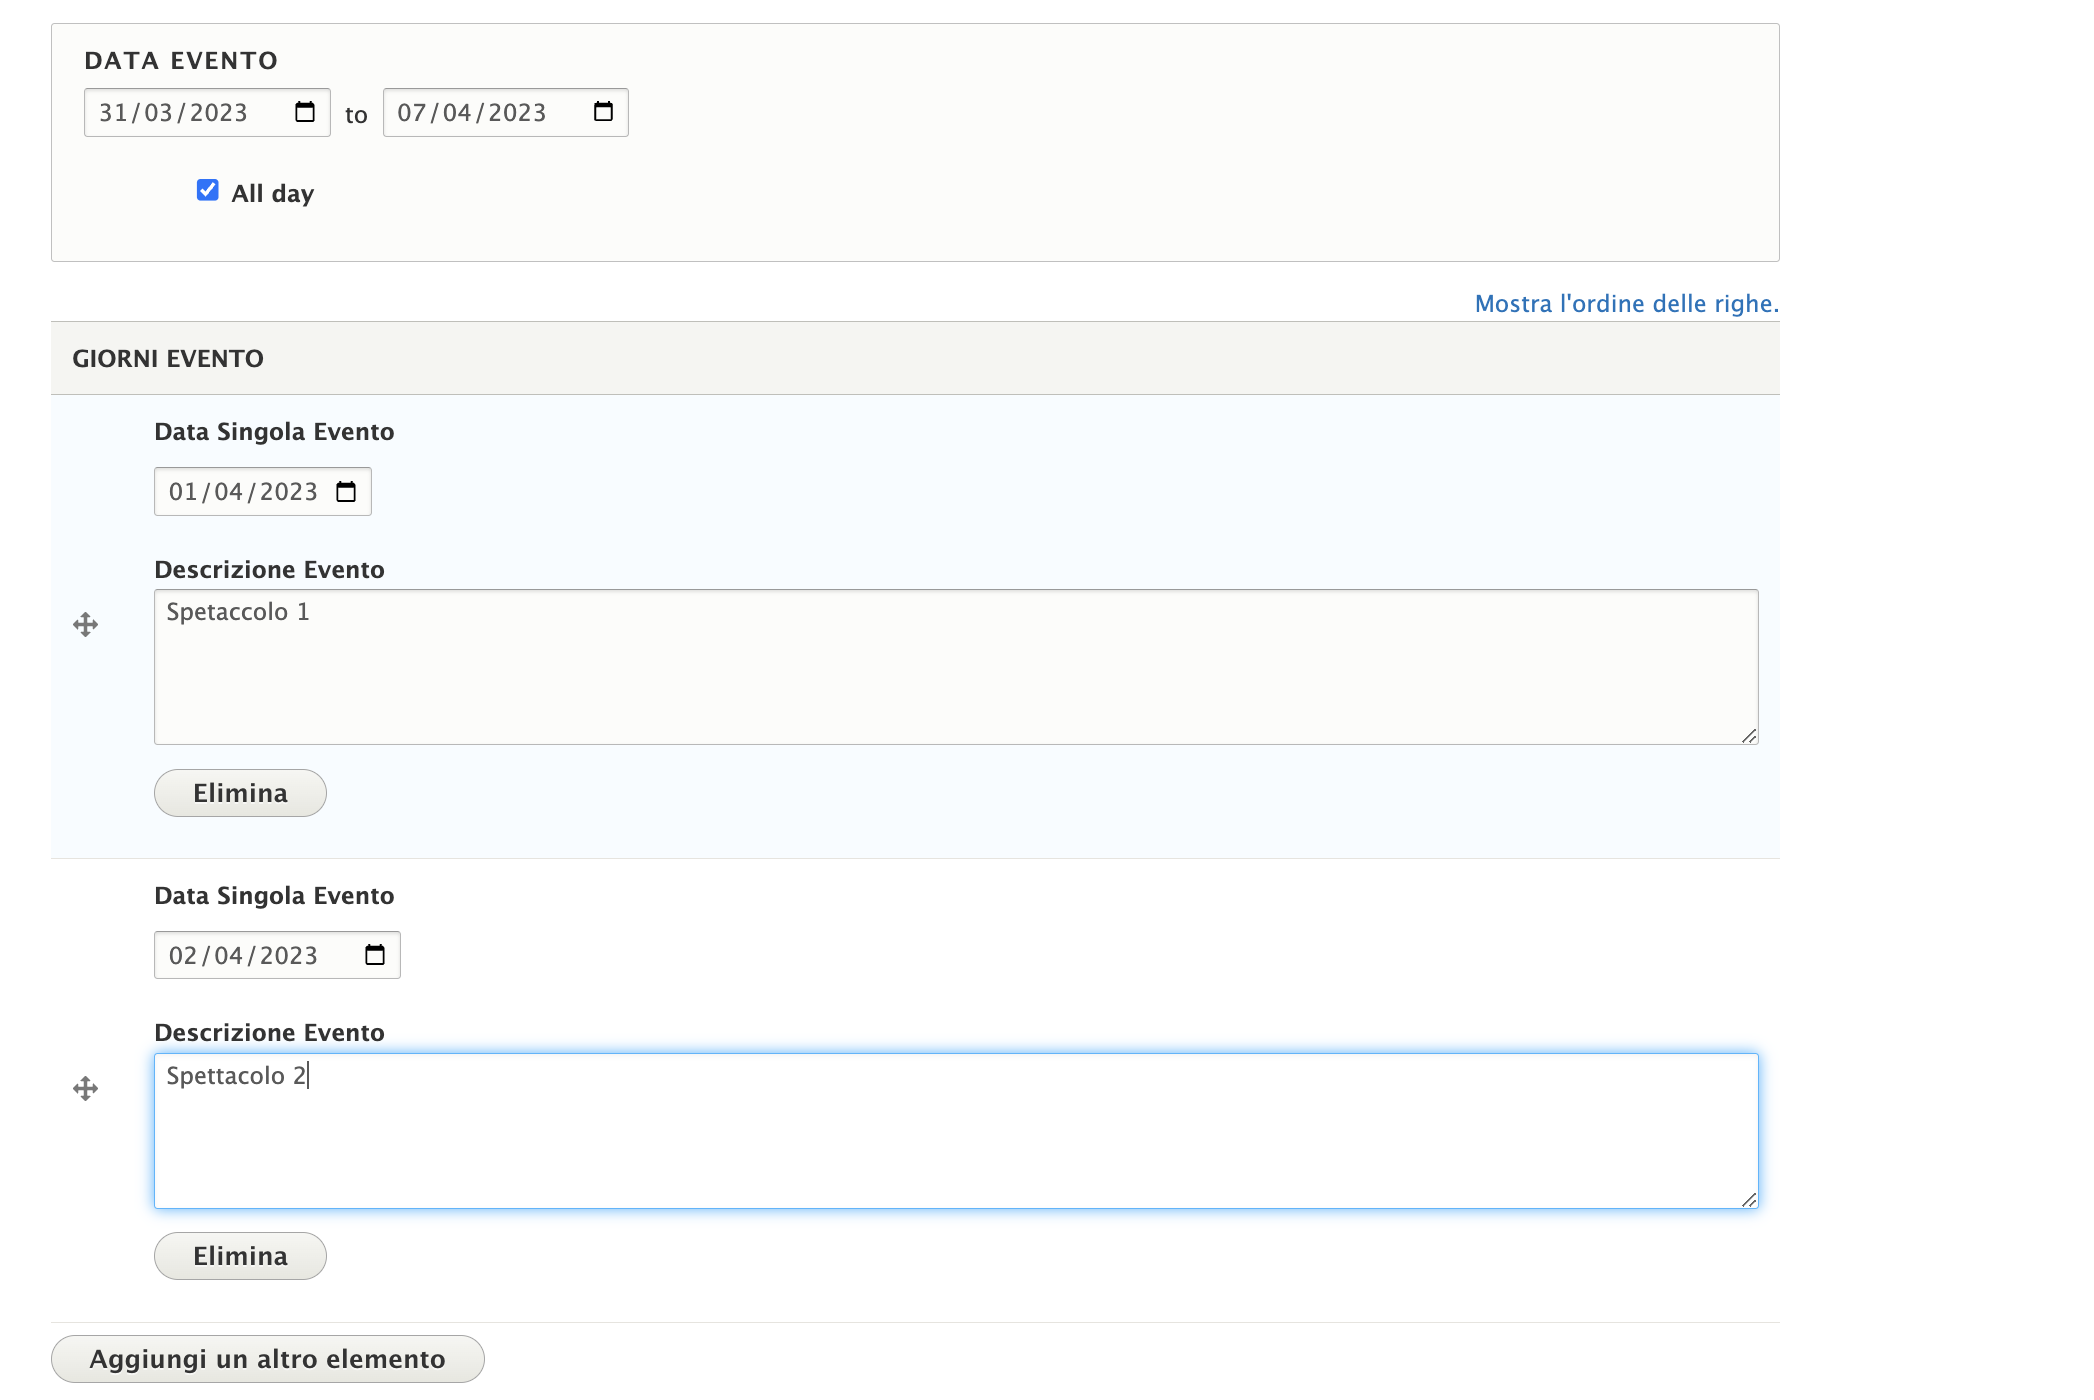Click the All day label text

click(272, 193)
